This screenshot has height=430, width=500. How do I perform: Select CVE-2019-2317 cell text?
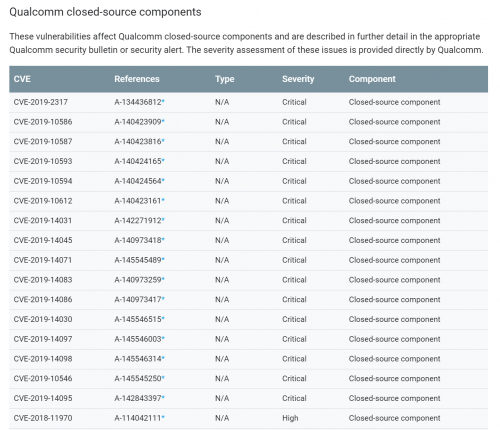click(x=41, y=102)
